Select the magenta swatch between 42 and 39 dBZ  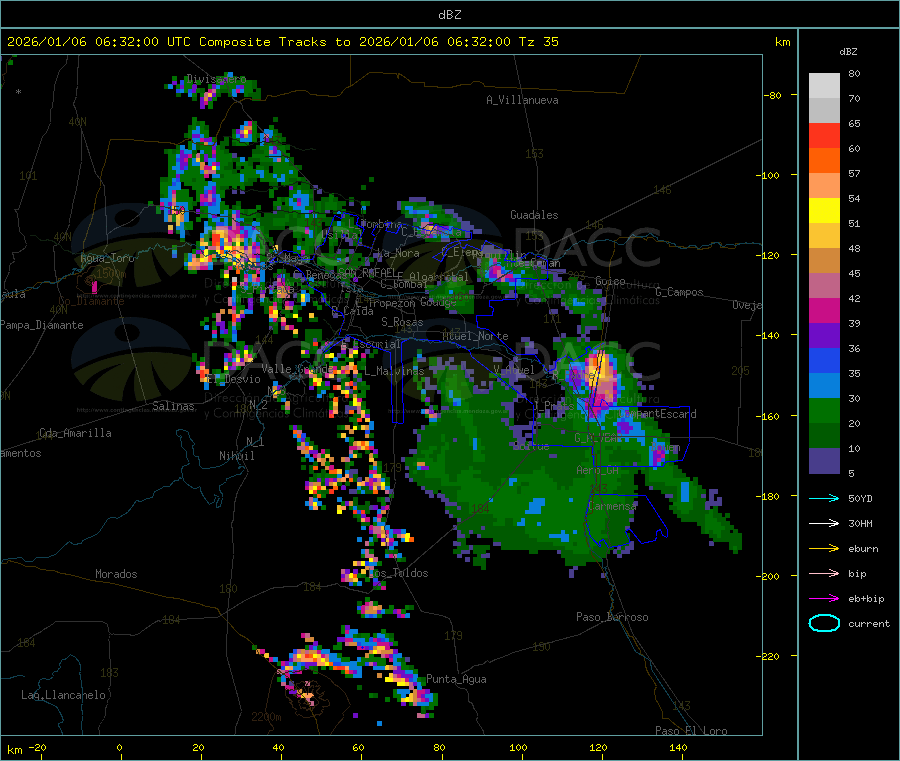tap(824, 310)
